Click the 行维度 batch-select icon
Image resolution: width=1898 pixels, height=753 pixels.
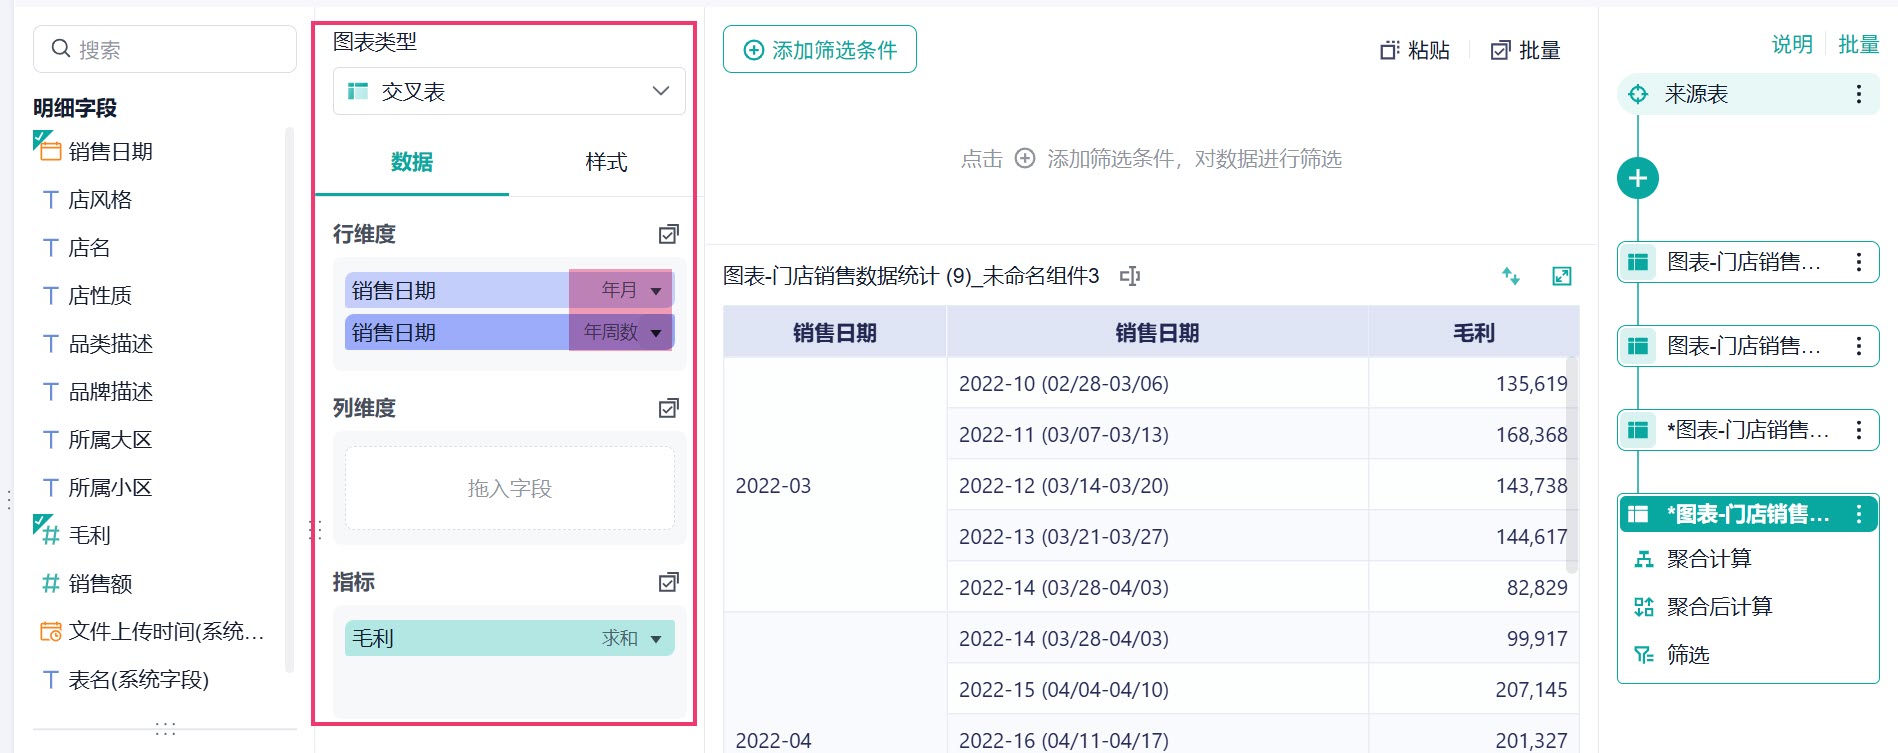(x=669, y=234)
